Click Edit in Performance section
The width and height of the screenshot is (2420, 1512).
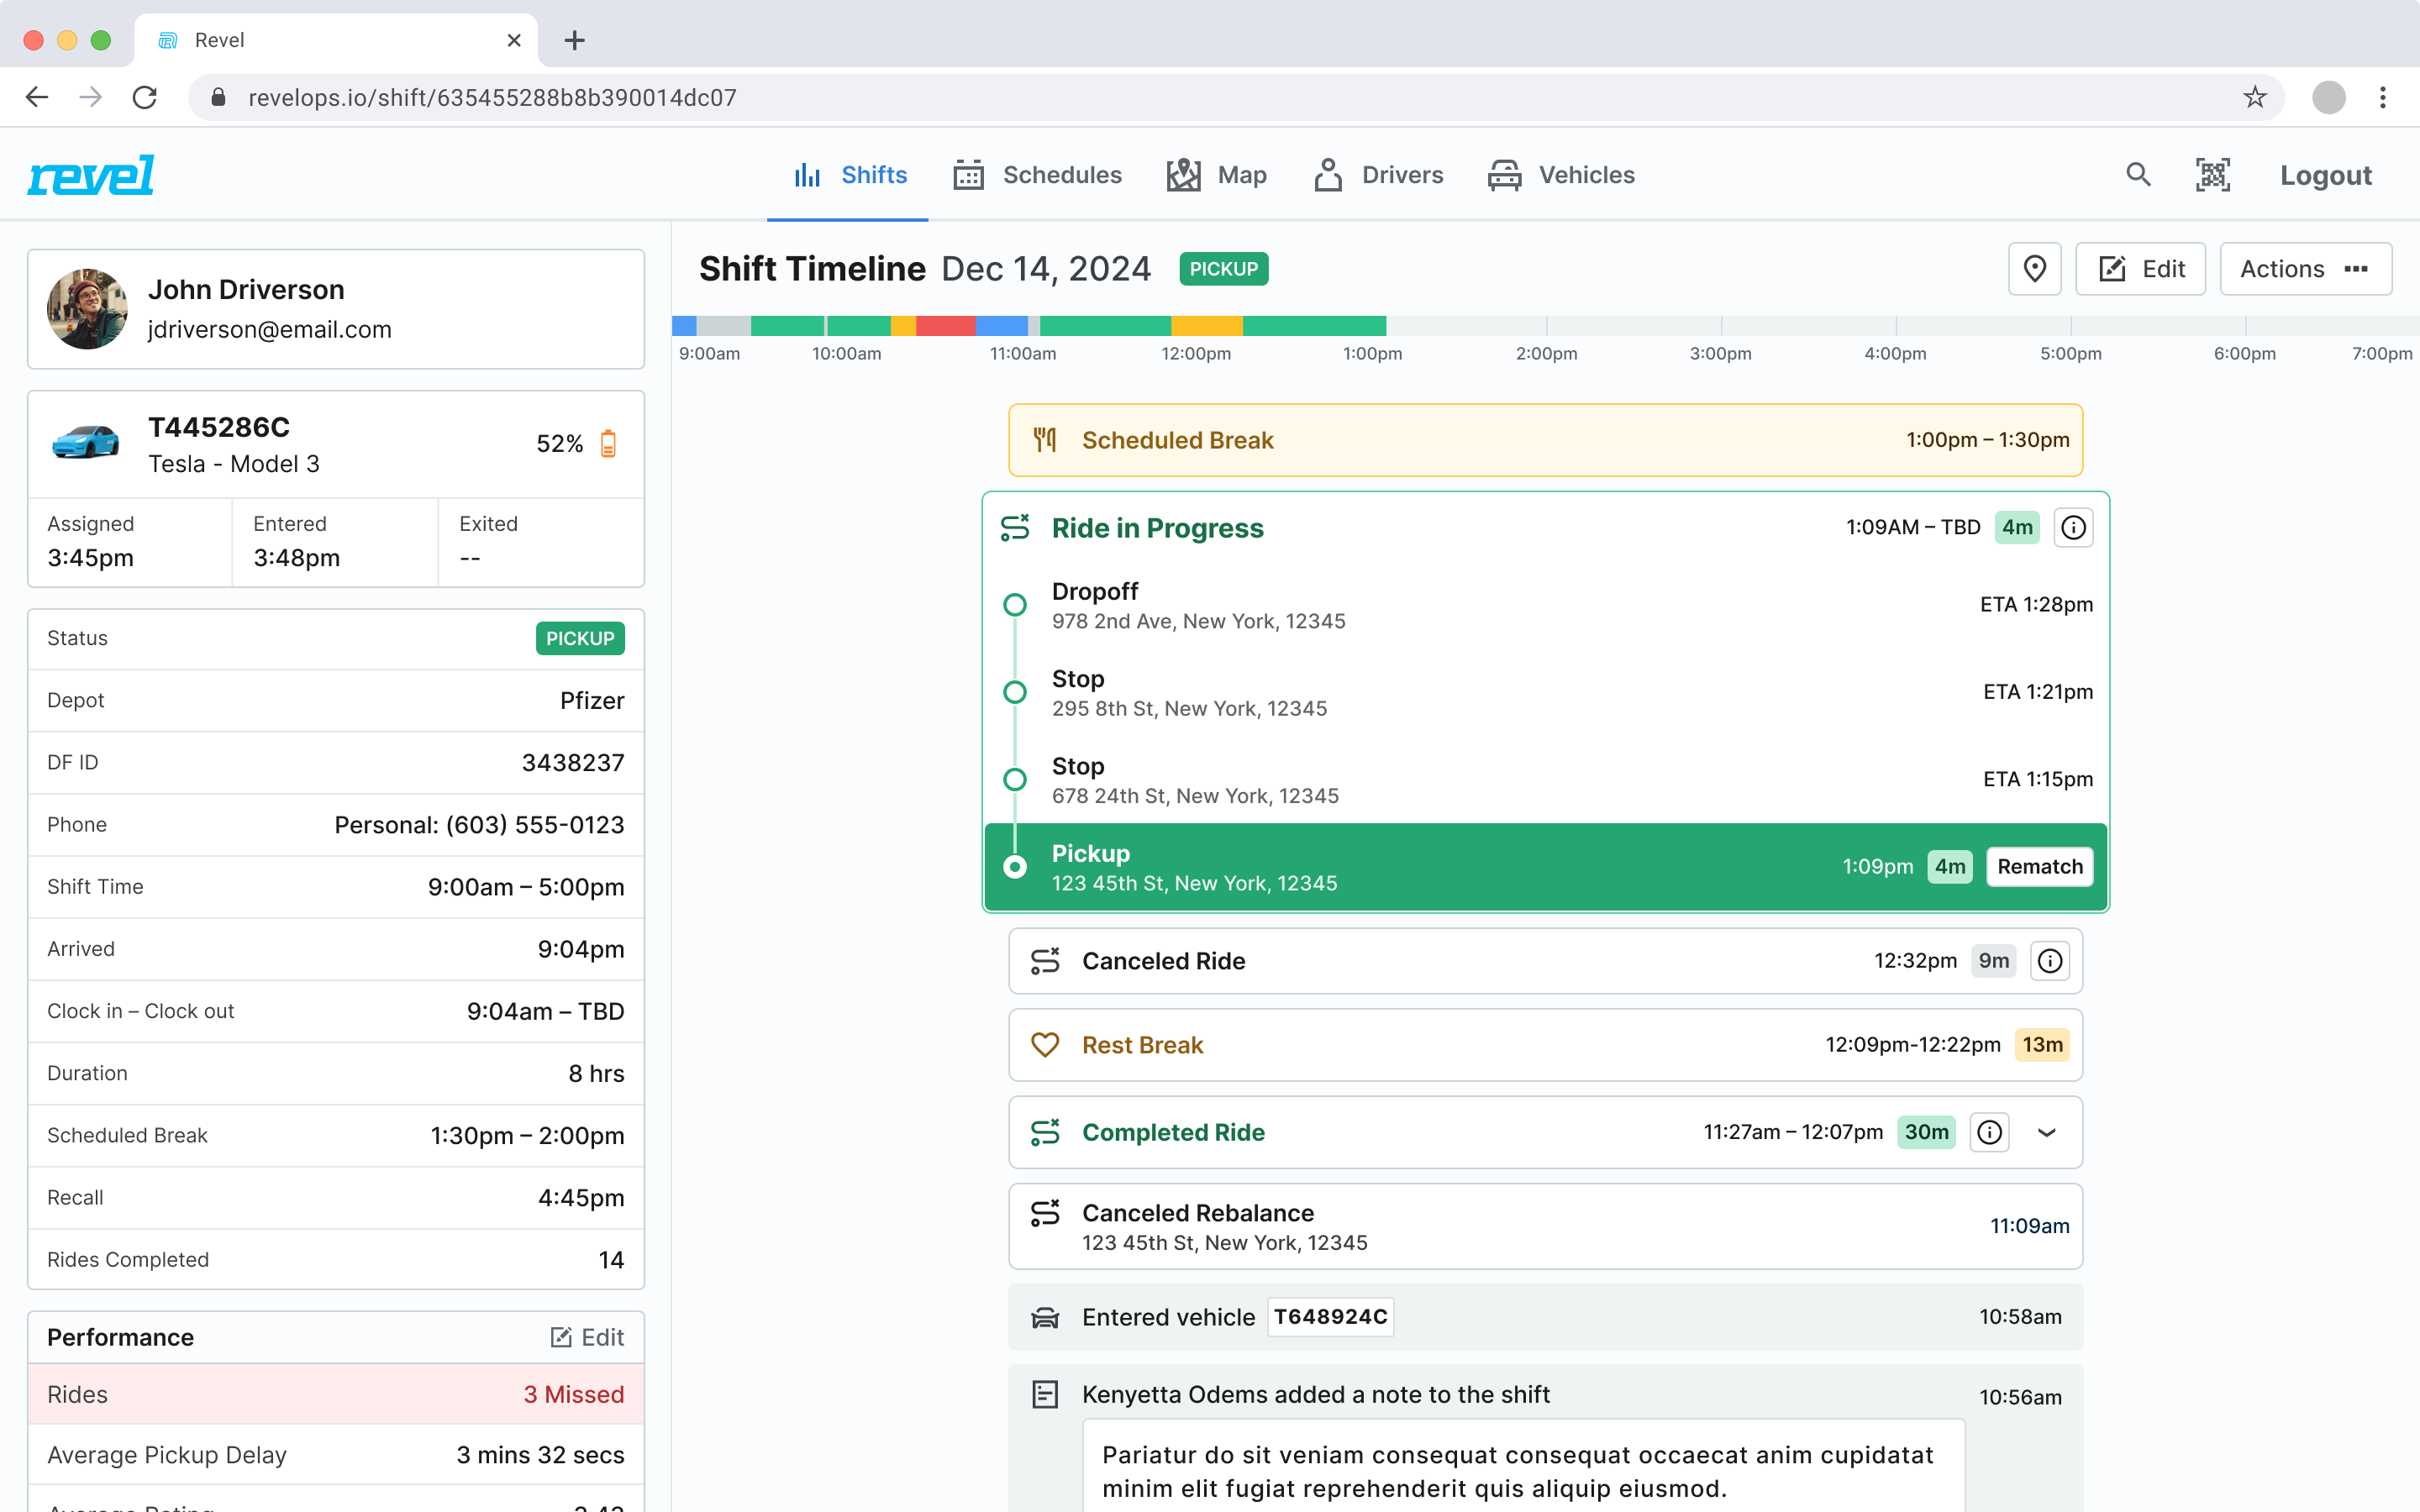tap(587, 1337)
